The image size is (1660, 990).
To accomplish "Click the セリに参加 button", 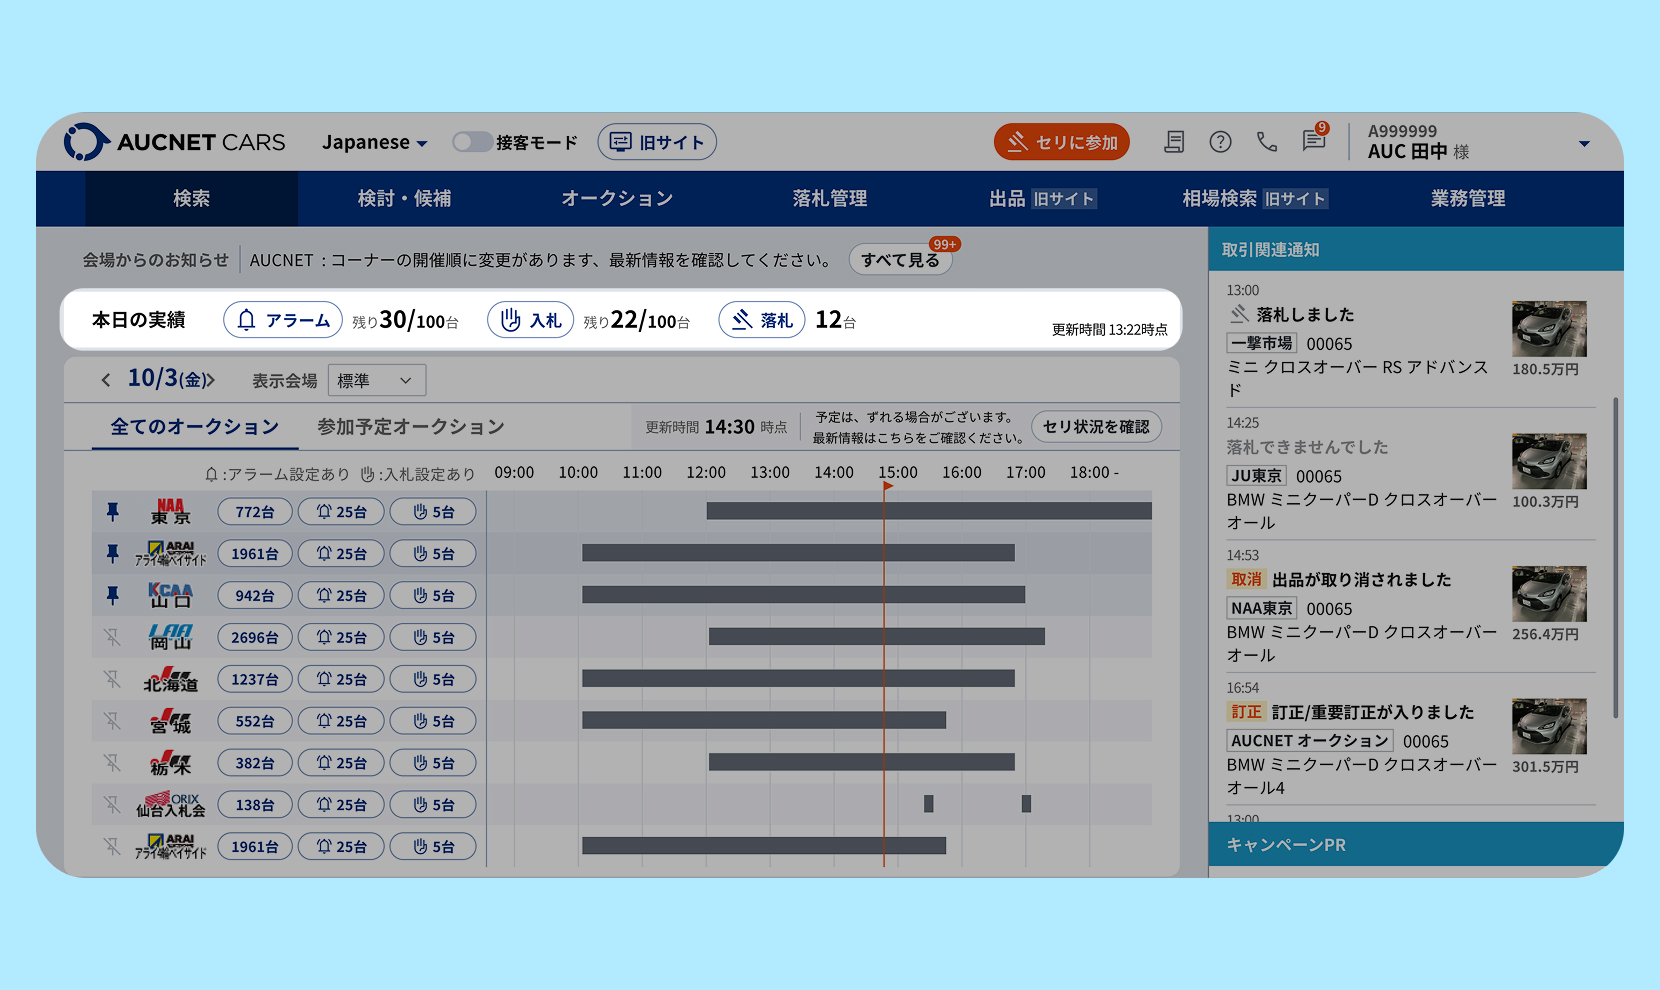I will point(1062,142).
